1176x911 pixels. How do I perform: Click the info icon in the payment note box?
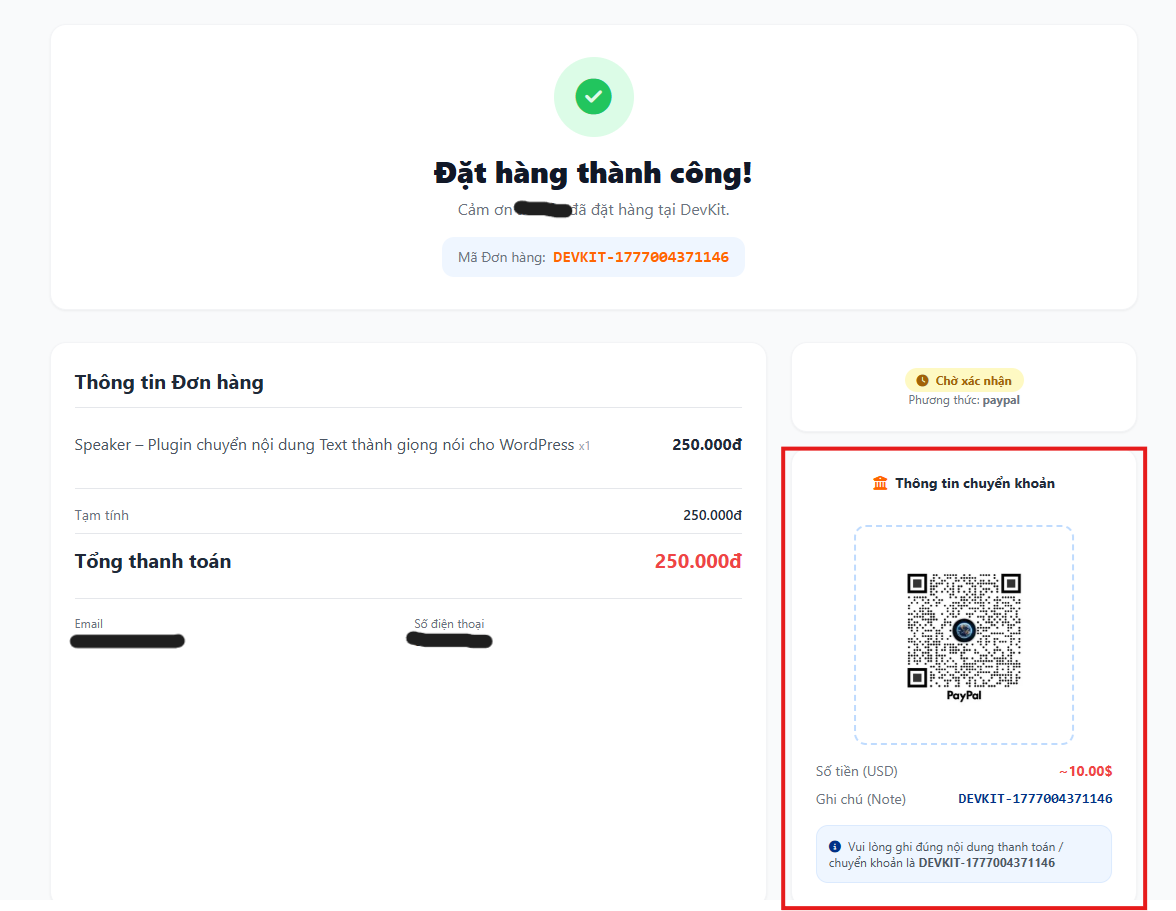tap(835, 845)
